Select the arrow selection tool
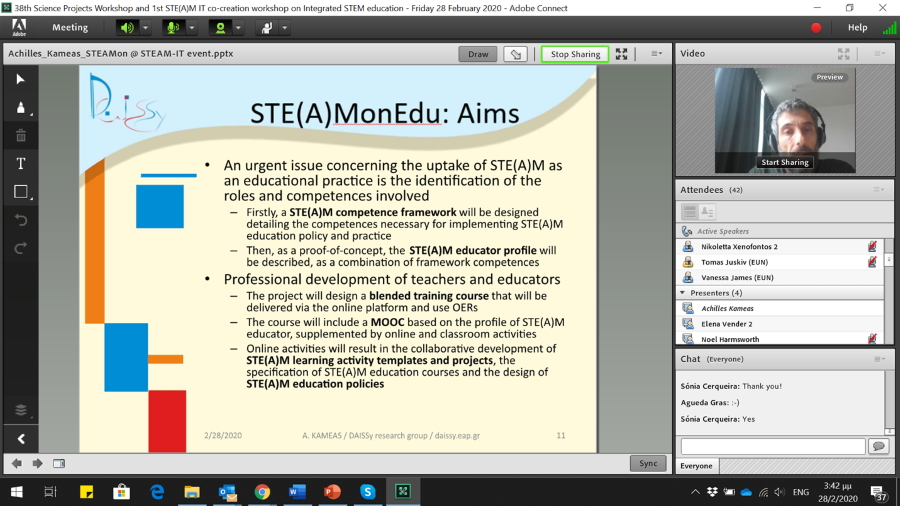The image size is (900, 506). pyautogui.click(x=21, y=79)
